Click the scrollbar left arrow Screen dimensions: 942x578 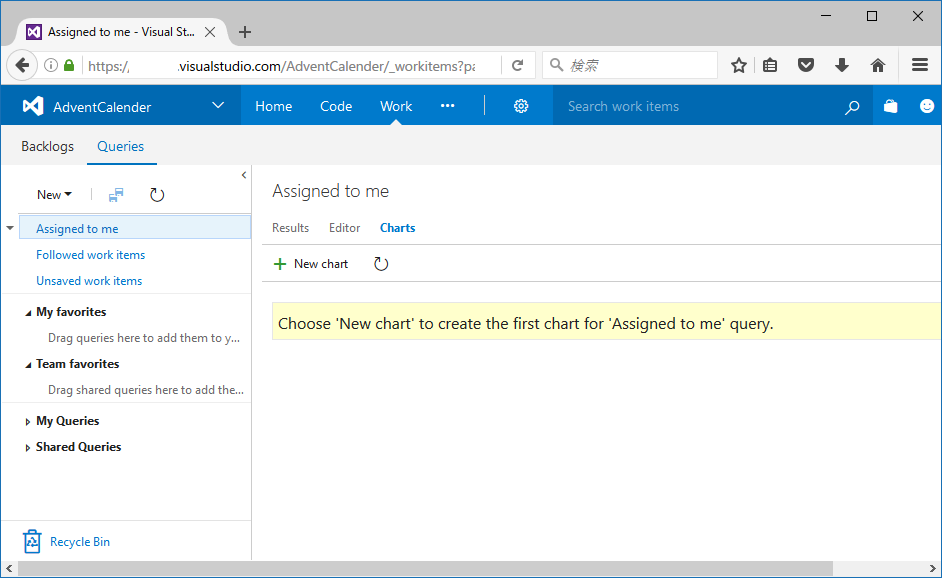point(9,568)
